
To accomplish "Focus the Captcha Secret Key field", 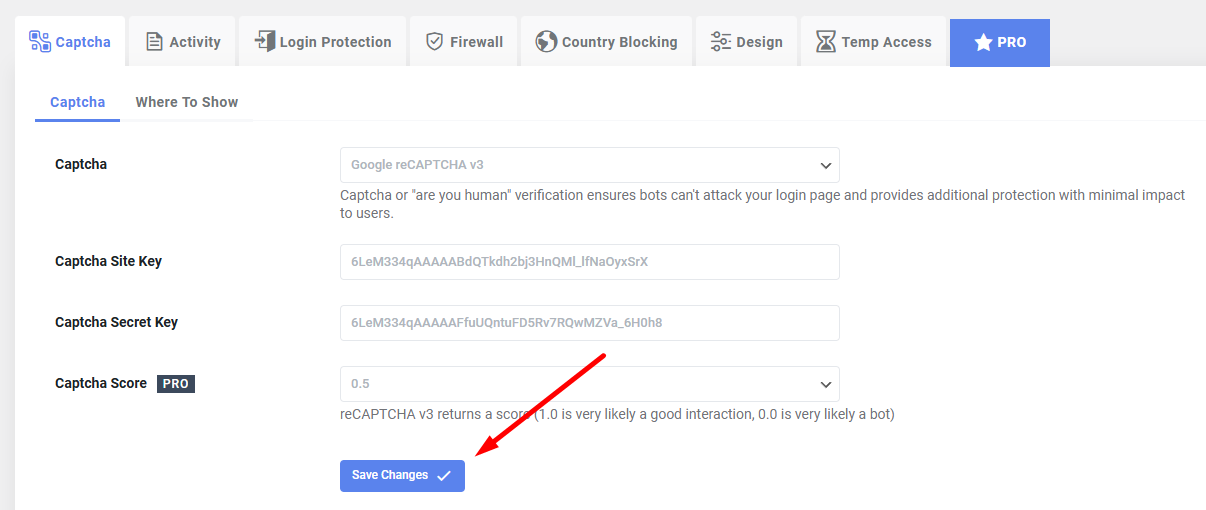I will point(588,323).
